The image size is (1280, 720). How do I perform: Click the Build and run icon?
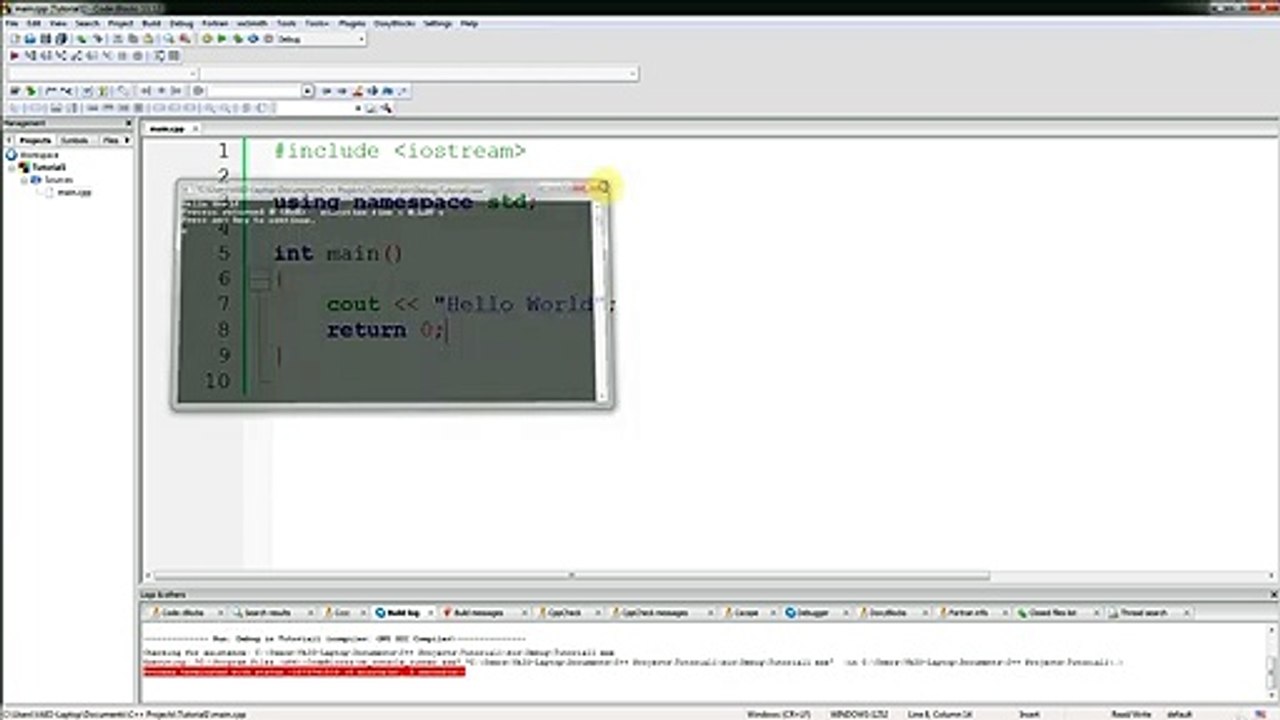coord(238,39)
